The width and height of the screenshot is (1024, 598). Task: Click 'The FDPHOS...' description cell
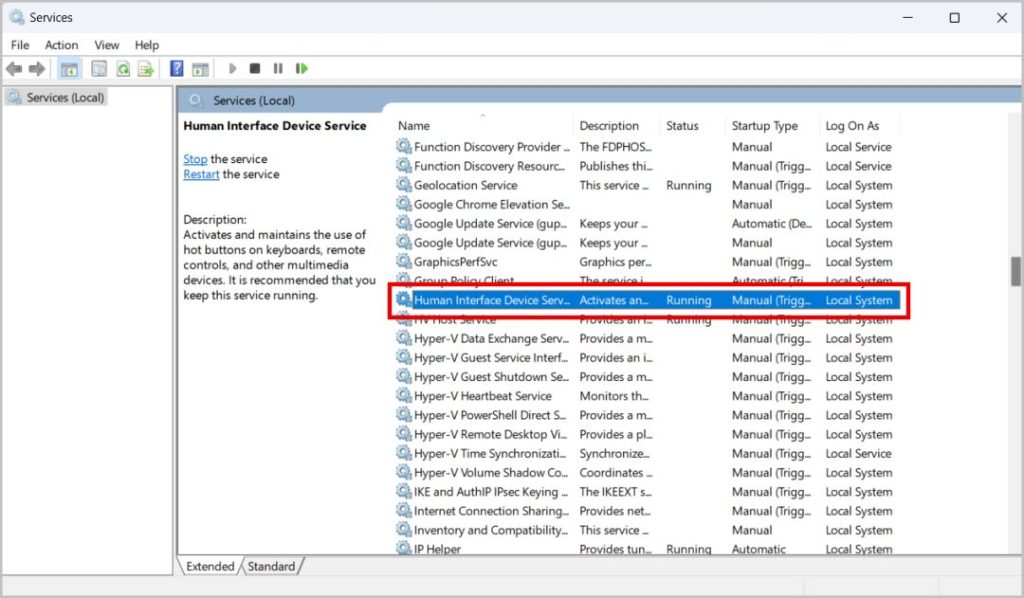tap(615, 146)
